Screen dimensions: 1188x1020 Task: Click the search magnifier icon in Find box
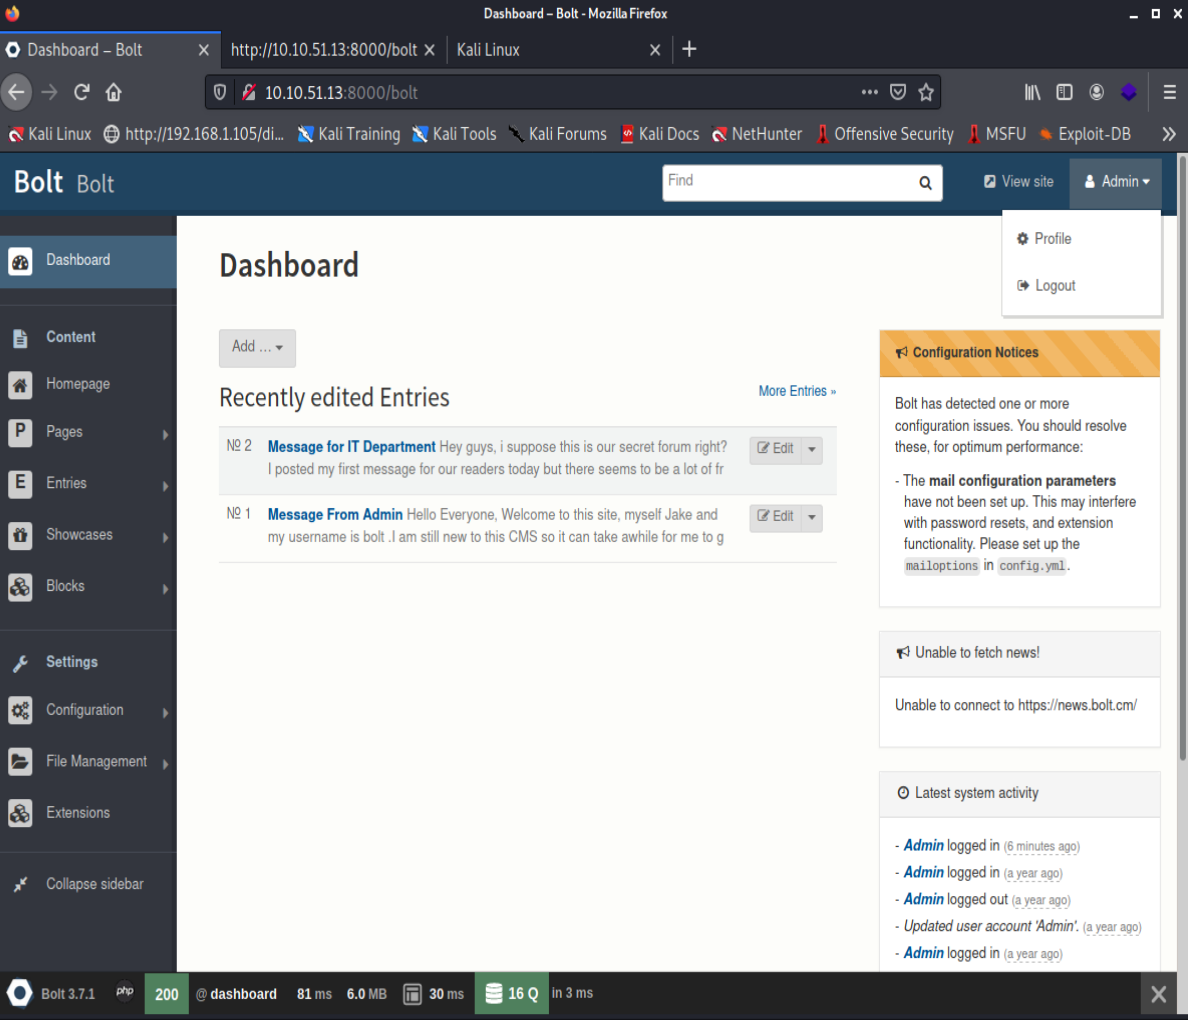(x=925, y=183)
